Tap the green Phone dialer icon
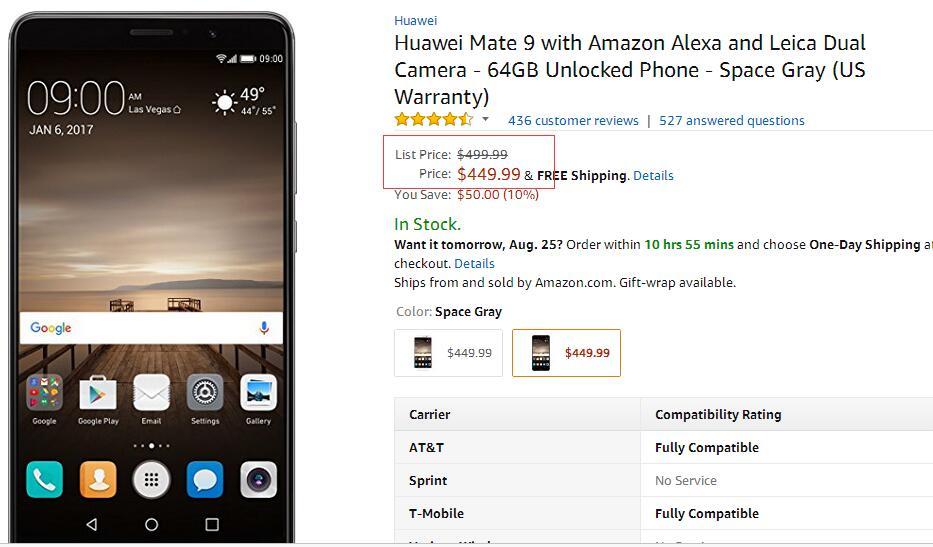Image resolution: width=933 pixels, height=547 pixels. point(45,479)
